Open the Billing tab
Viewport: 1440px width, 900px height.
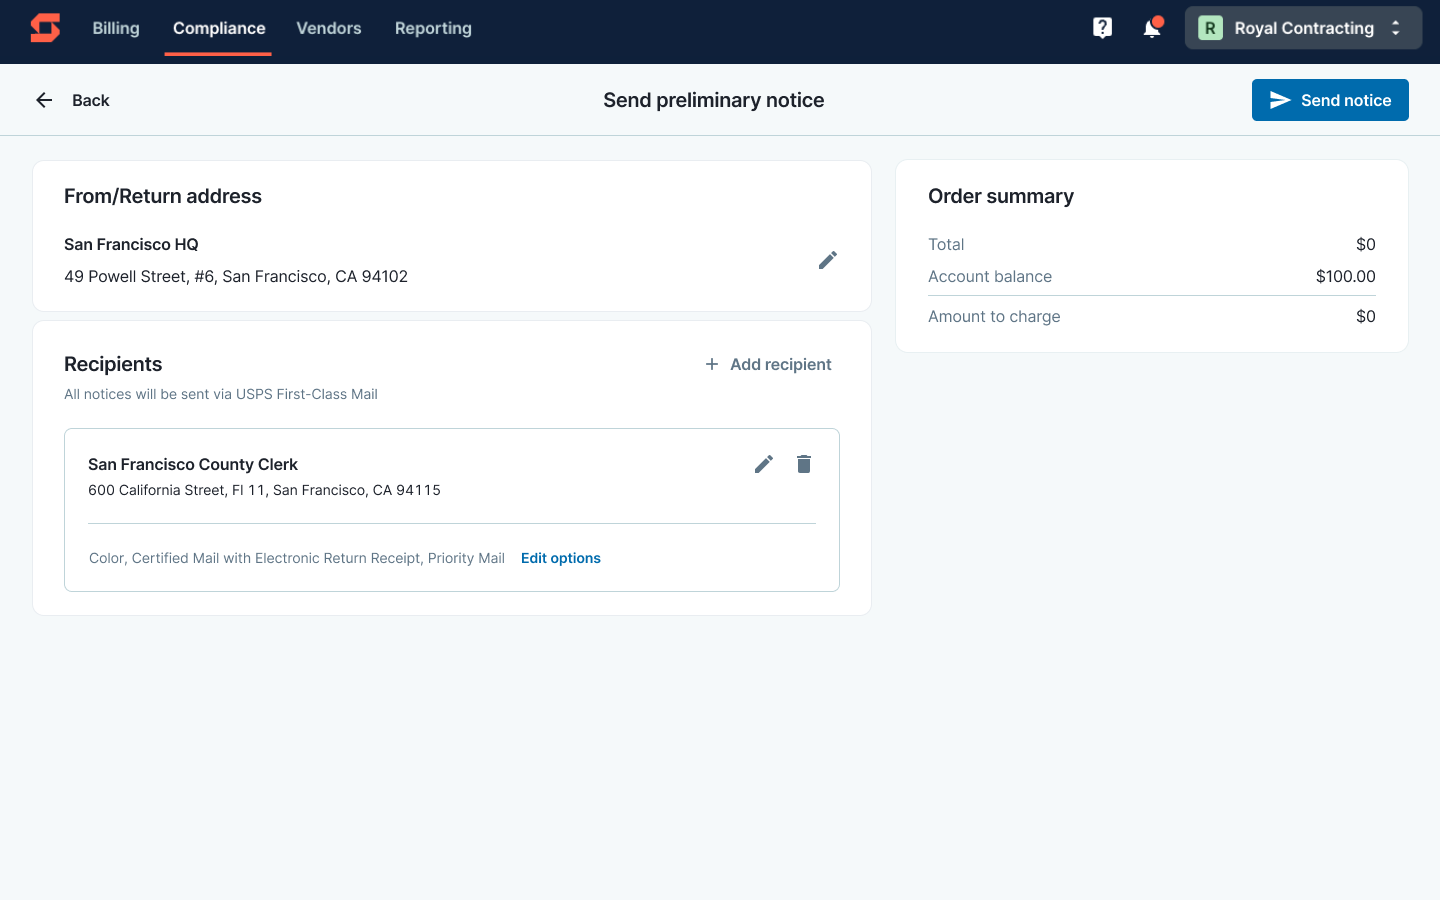116,28
